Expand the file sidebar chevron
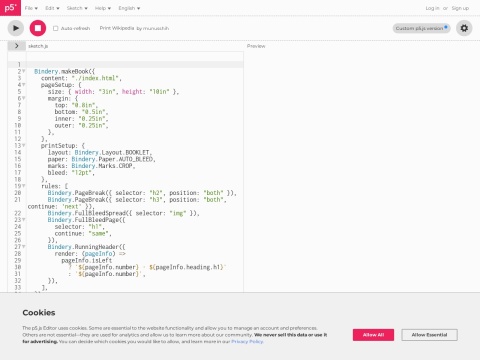The width and height of the screenshot is (480, 360). 16,46
